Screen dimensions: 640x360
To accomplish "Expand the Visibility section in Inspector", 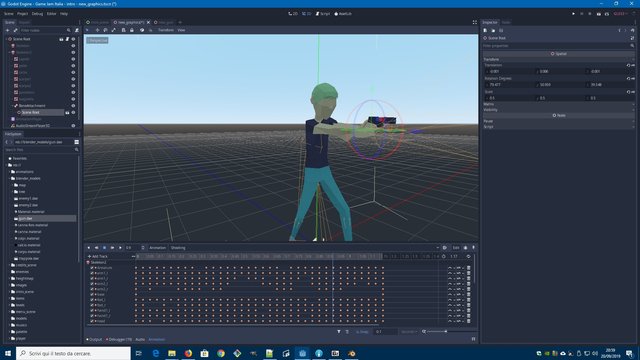I will (x=558, y=110).
